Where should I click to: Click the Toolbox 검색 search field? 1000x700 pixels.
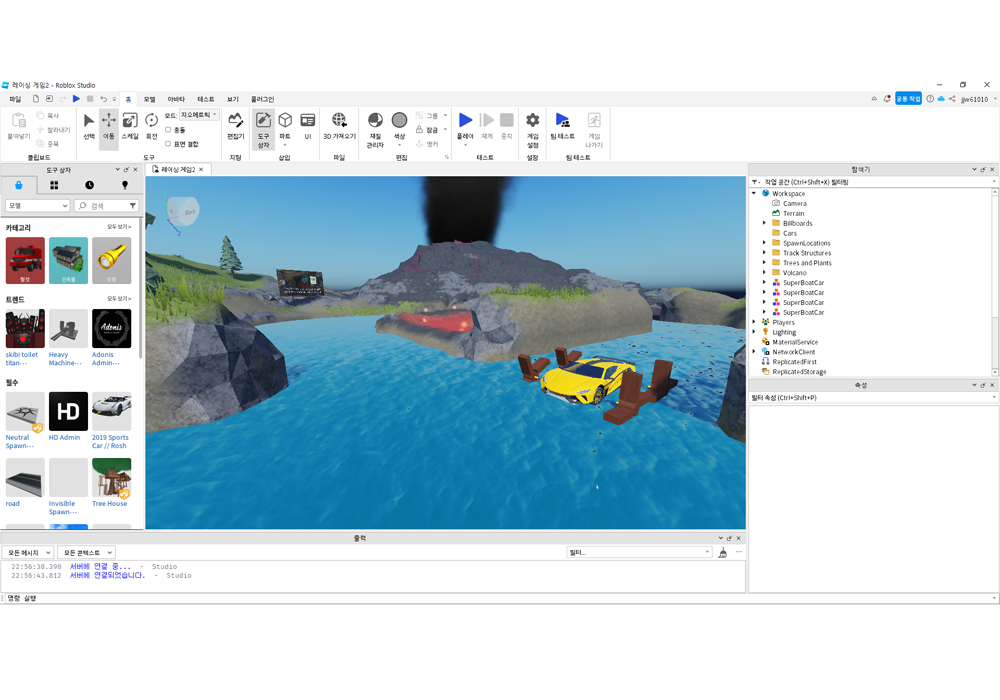coord(106,206)
